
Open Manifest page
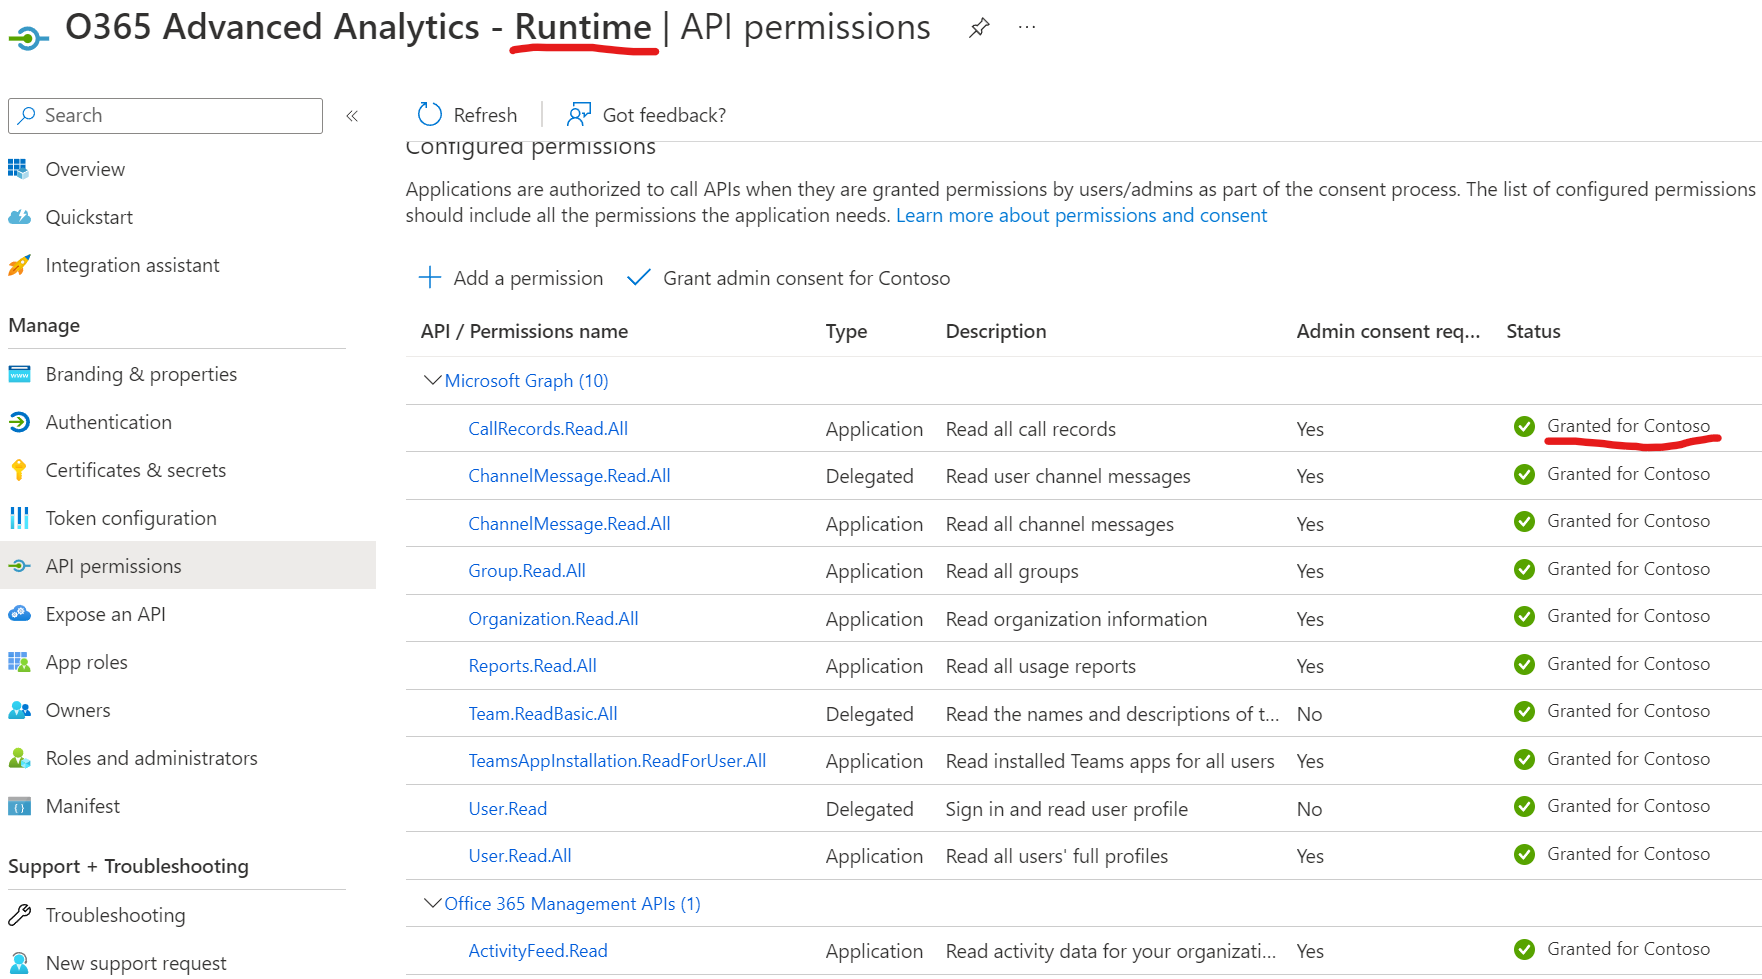(x=82, y=806)
